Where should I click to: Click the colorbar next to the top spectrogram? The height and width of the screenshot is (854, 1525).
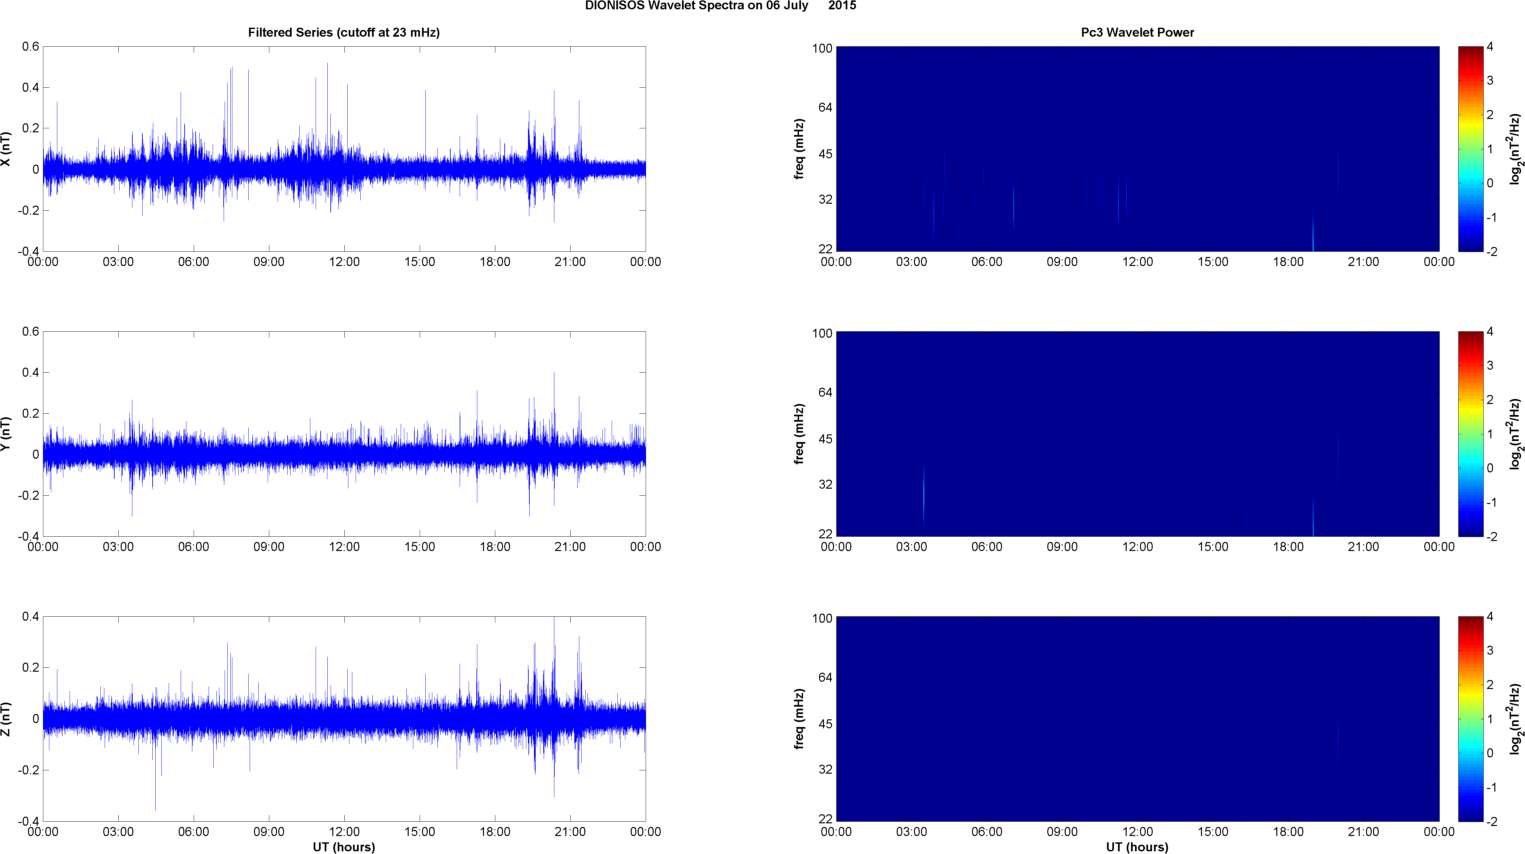pyautogui.click(x=1470, y=149)
